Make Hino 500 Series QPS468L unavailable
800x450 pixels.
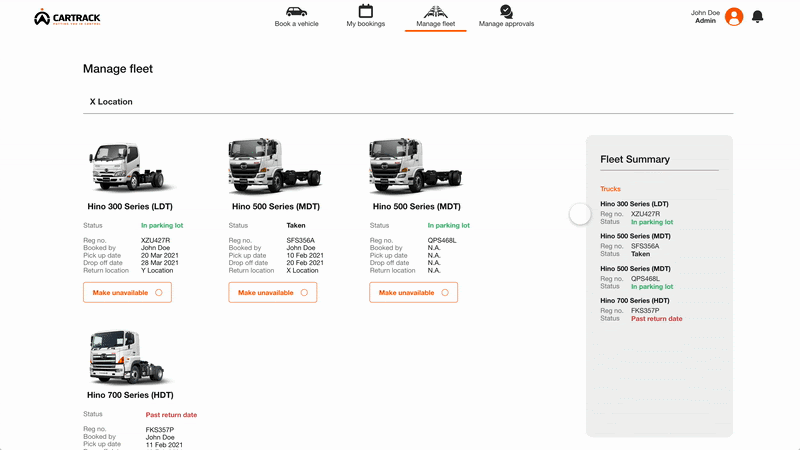point(414,292)
